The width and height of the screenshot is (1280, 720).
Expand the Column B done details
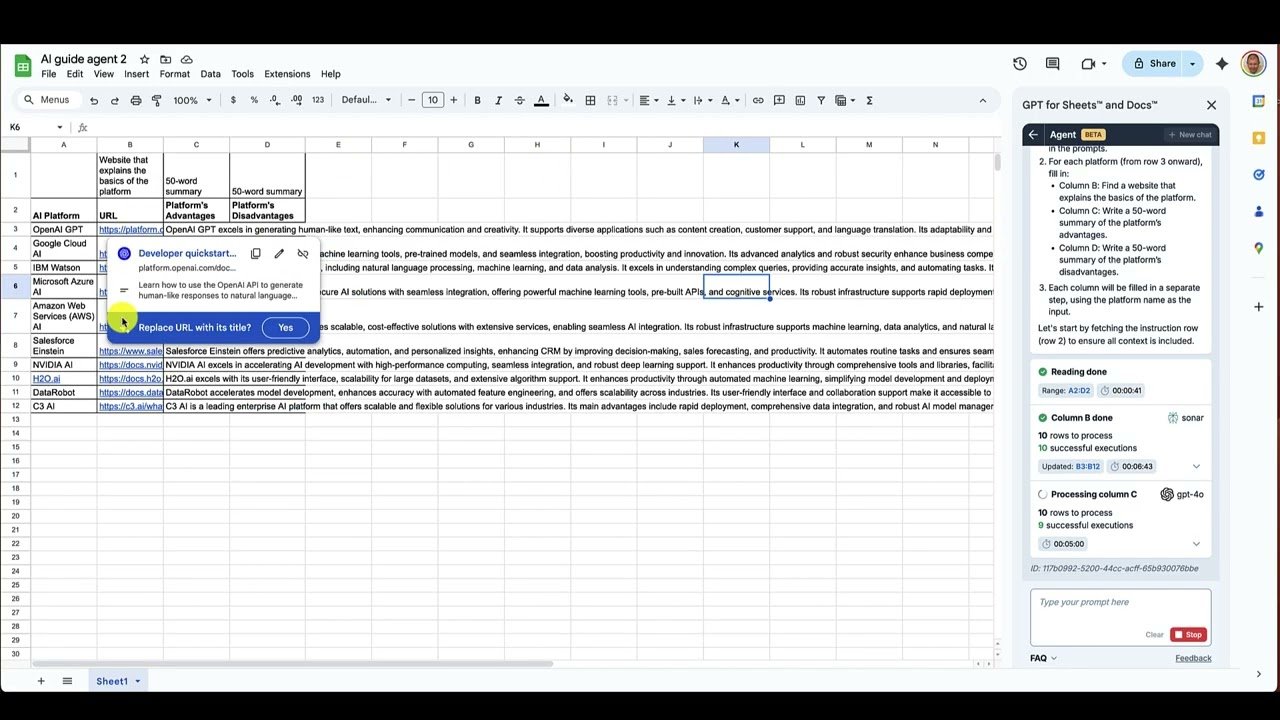1196,467
